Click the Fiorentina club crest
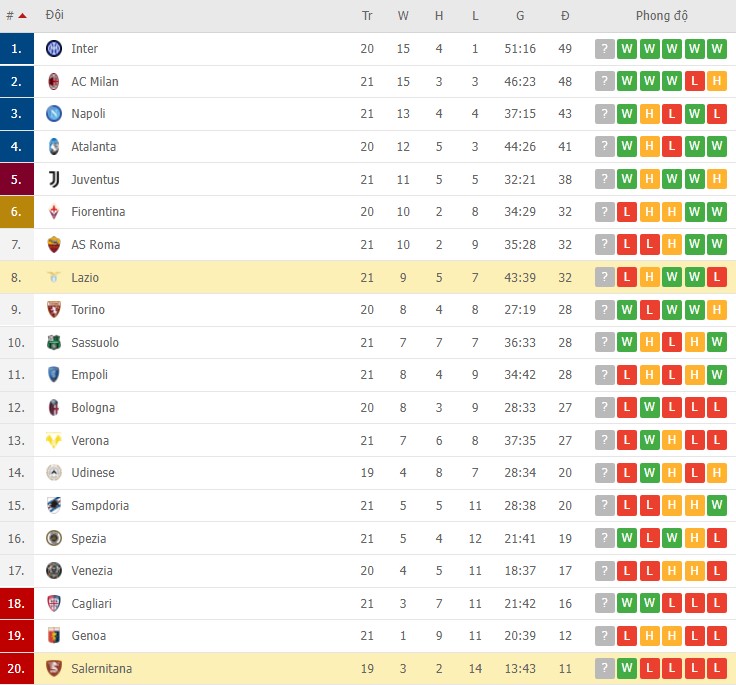This screenshot has height=685, width=736. pyautogui.click(x=54, y=212)
